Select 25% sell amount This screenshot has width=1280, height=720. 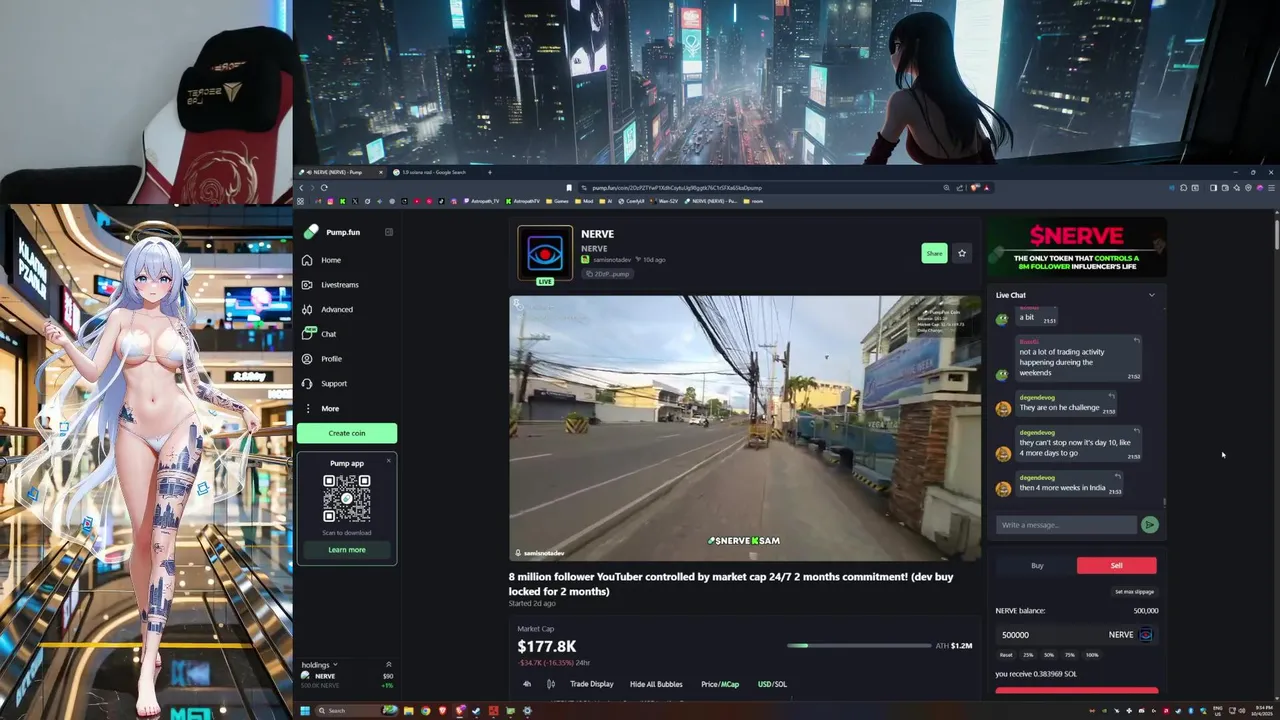[x=1028, y=655]
